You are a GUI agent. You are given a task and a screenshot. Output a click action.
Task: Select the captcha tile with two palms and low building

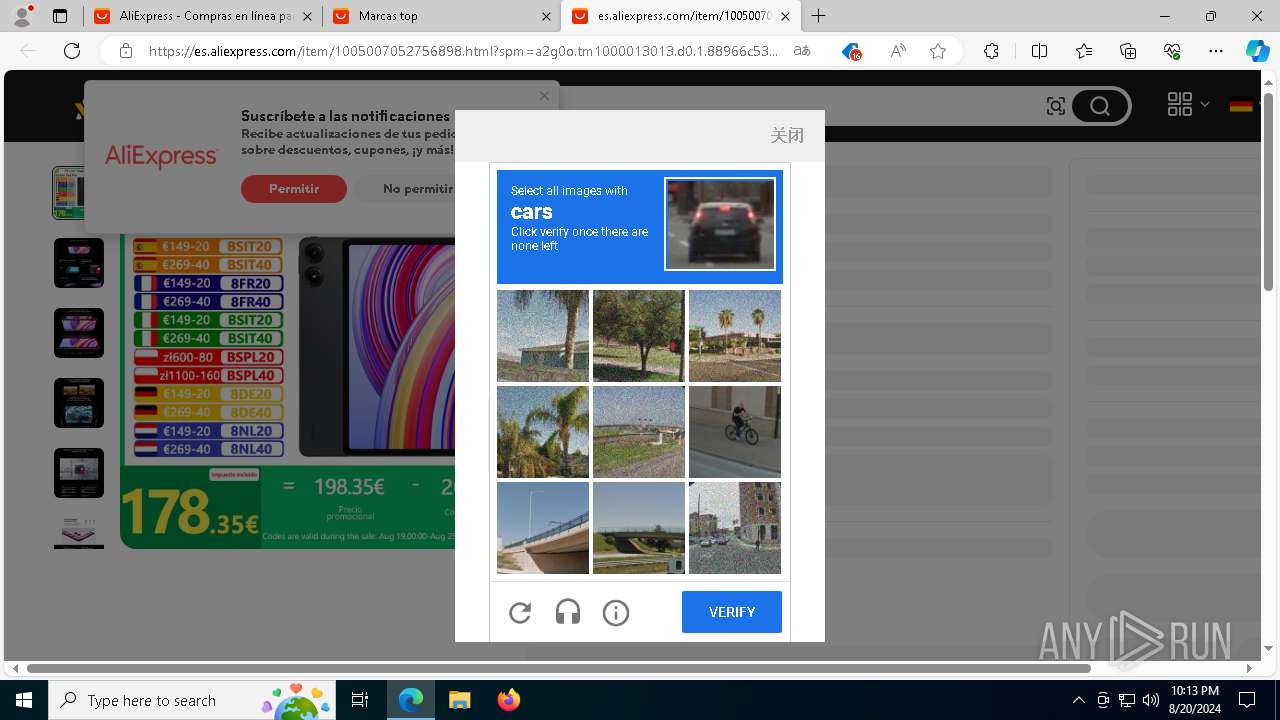tap(735, 336)
